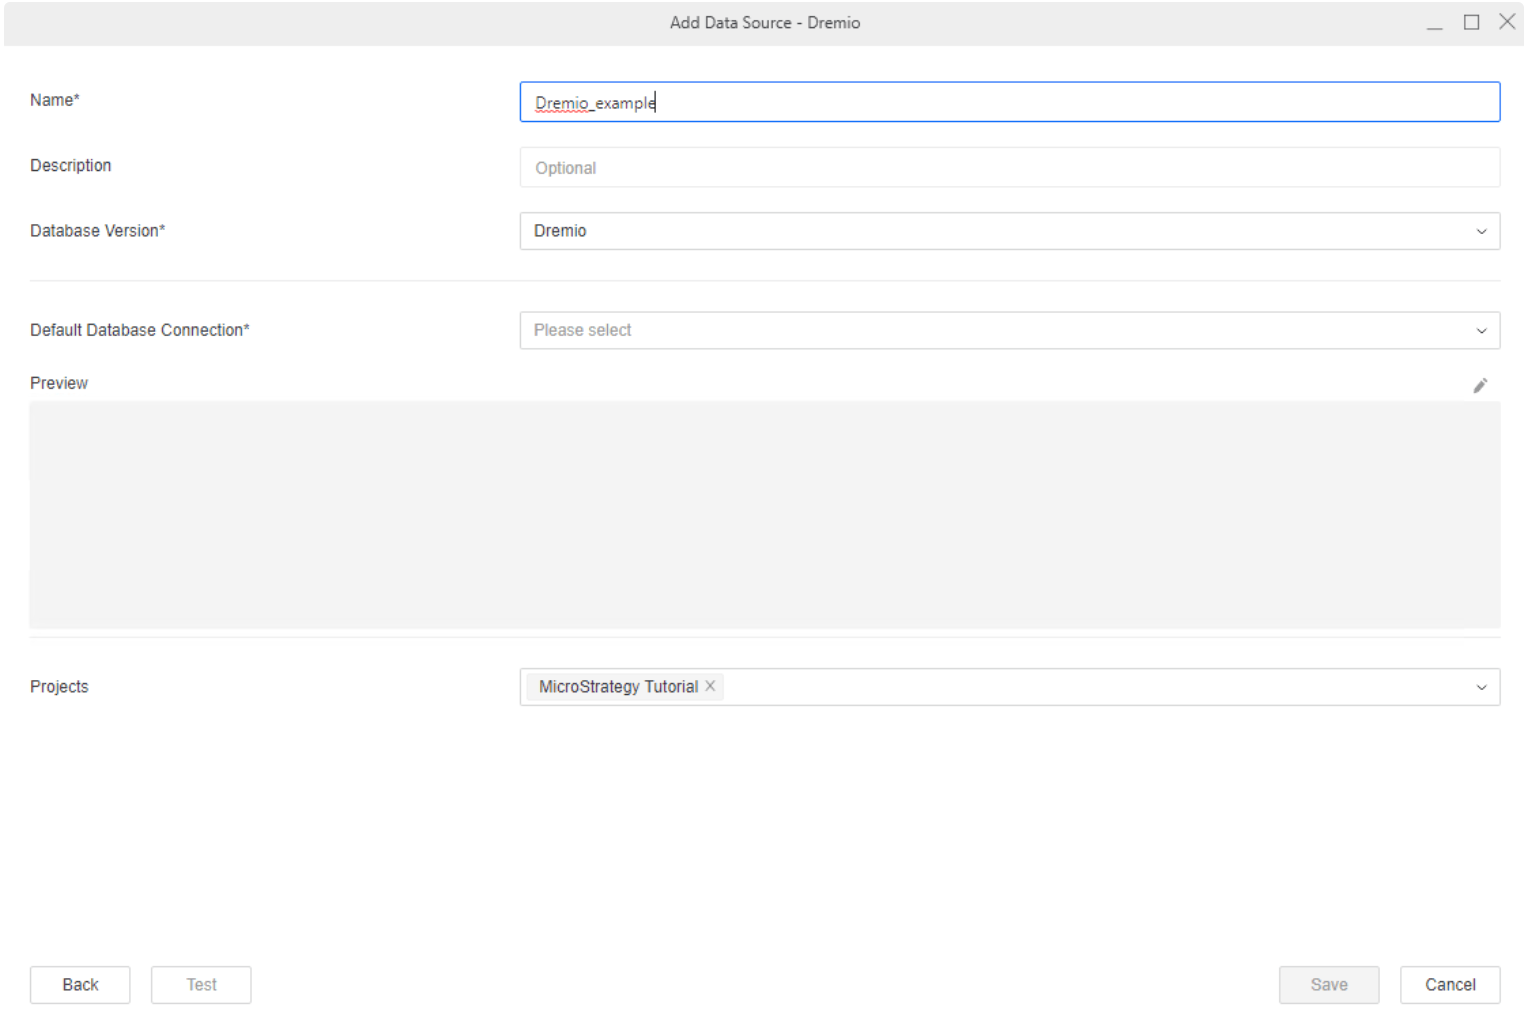Click the Name label
Screen dimensions: 1524x1026
coord(55,100)
